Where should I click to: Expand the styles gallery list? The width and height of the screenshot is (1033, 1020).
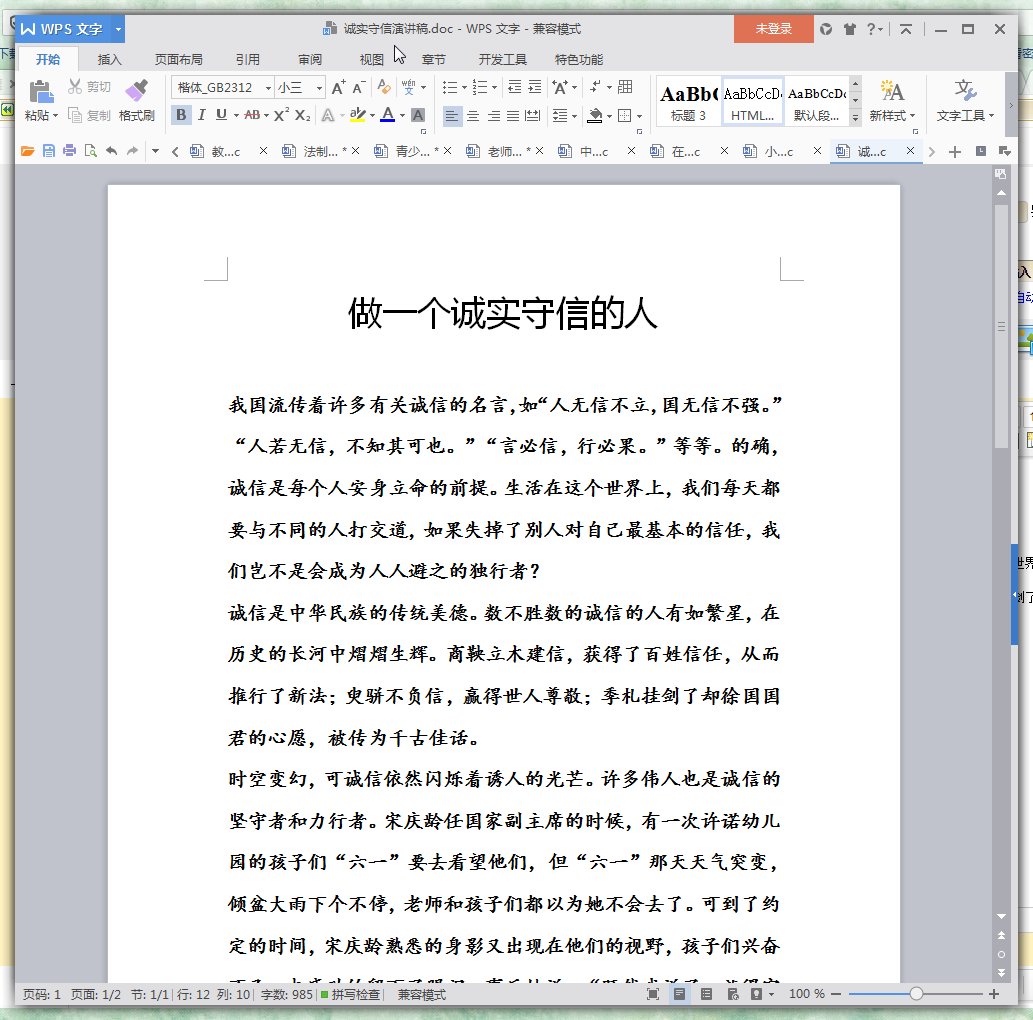(x=855, y=118)
